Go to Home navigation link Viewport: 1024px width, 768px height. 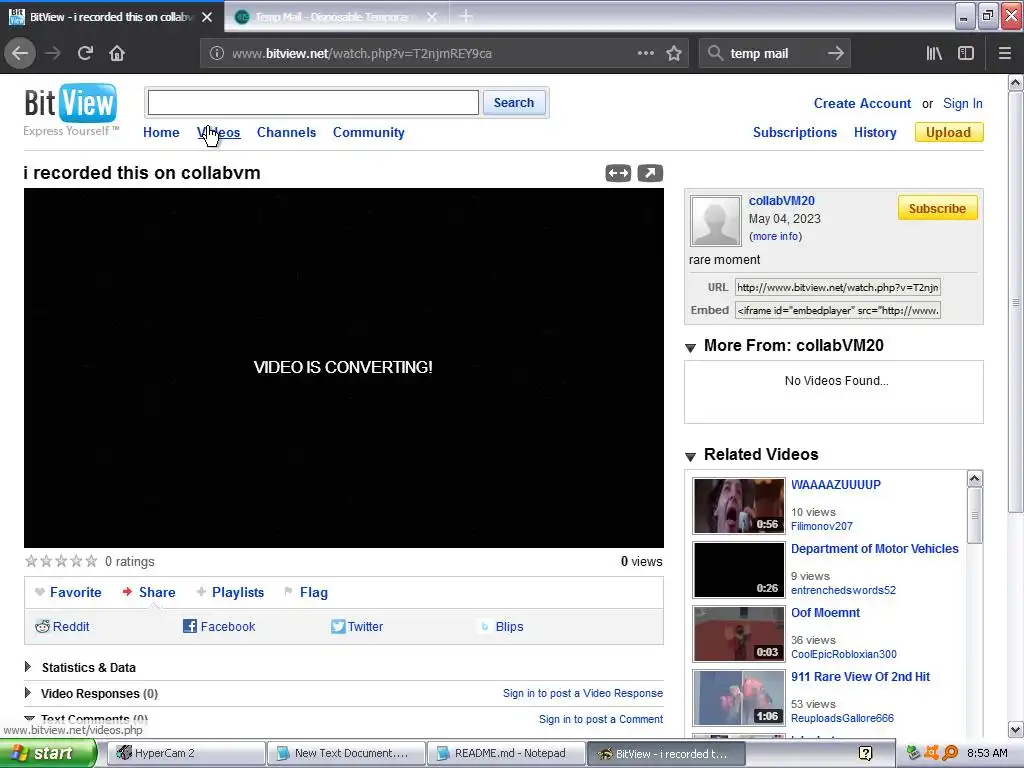[161, 133]
